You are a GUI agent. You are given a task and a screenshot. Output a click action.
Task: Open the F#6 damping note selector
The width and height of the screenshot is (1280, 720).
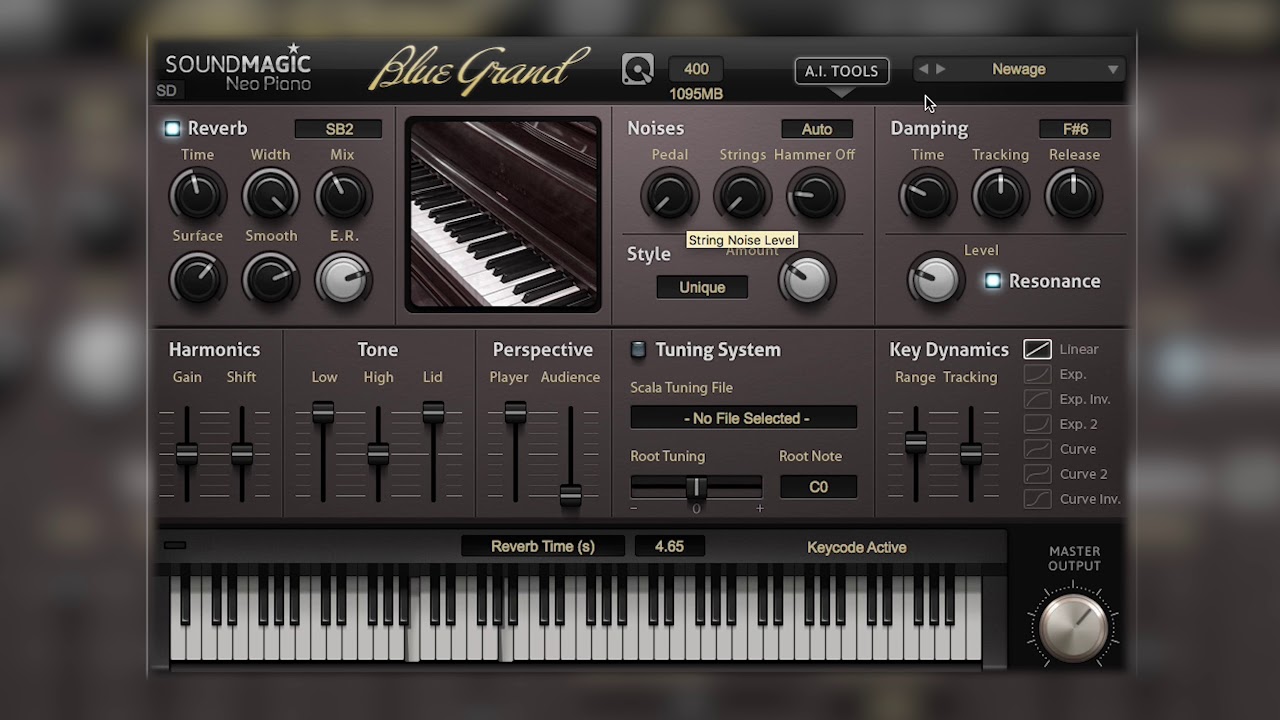click(x=1075, y=129)
